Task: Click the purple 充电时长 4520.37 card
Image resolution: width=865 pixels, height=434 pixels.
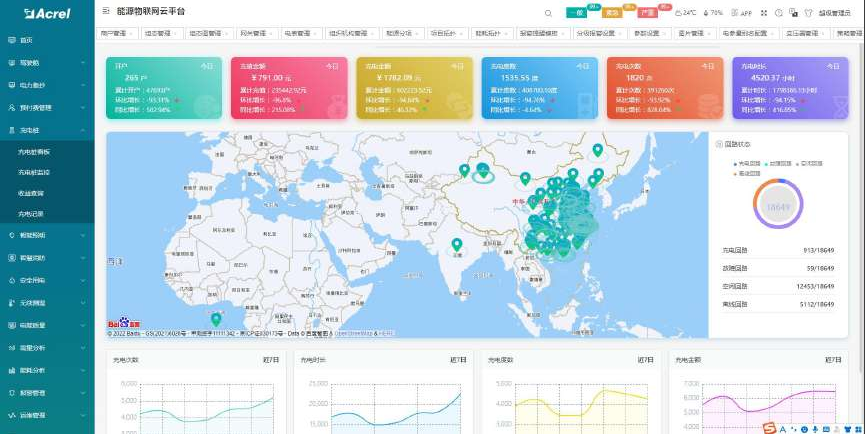Action: [x=790, y=88]
